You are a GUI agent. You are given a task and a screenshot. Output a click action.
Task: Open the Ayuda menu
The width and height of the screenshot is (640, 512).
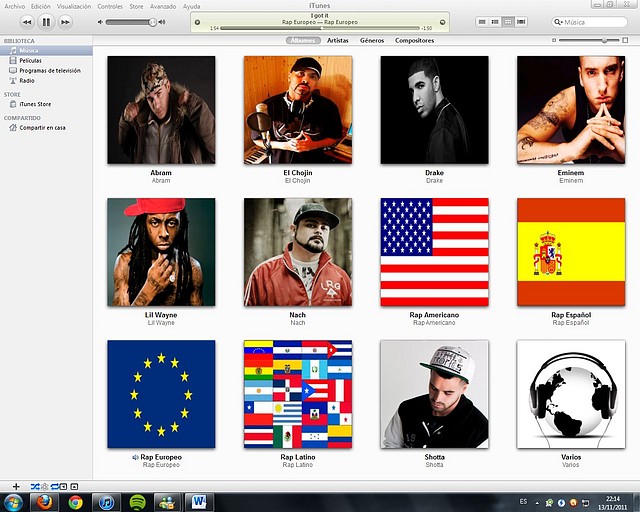point(191,7)
